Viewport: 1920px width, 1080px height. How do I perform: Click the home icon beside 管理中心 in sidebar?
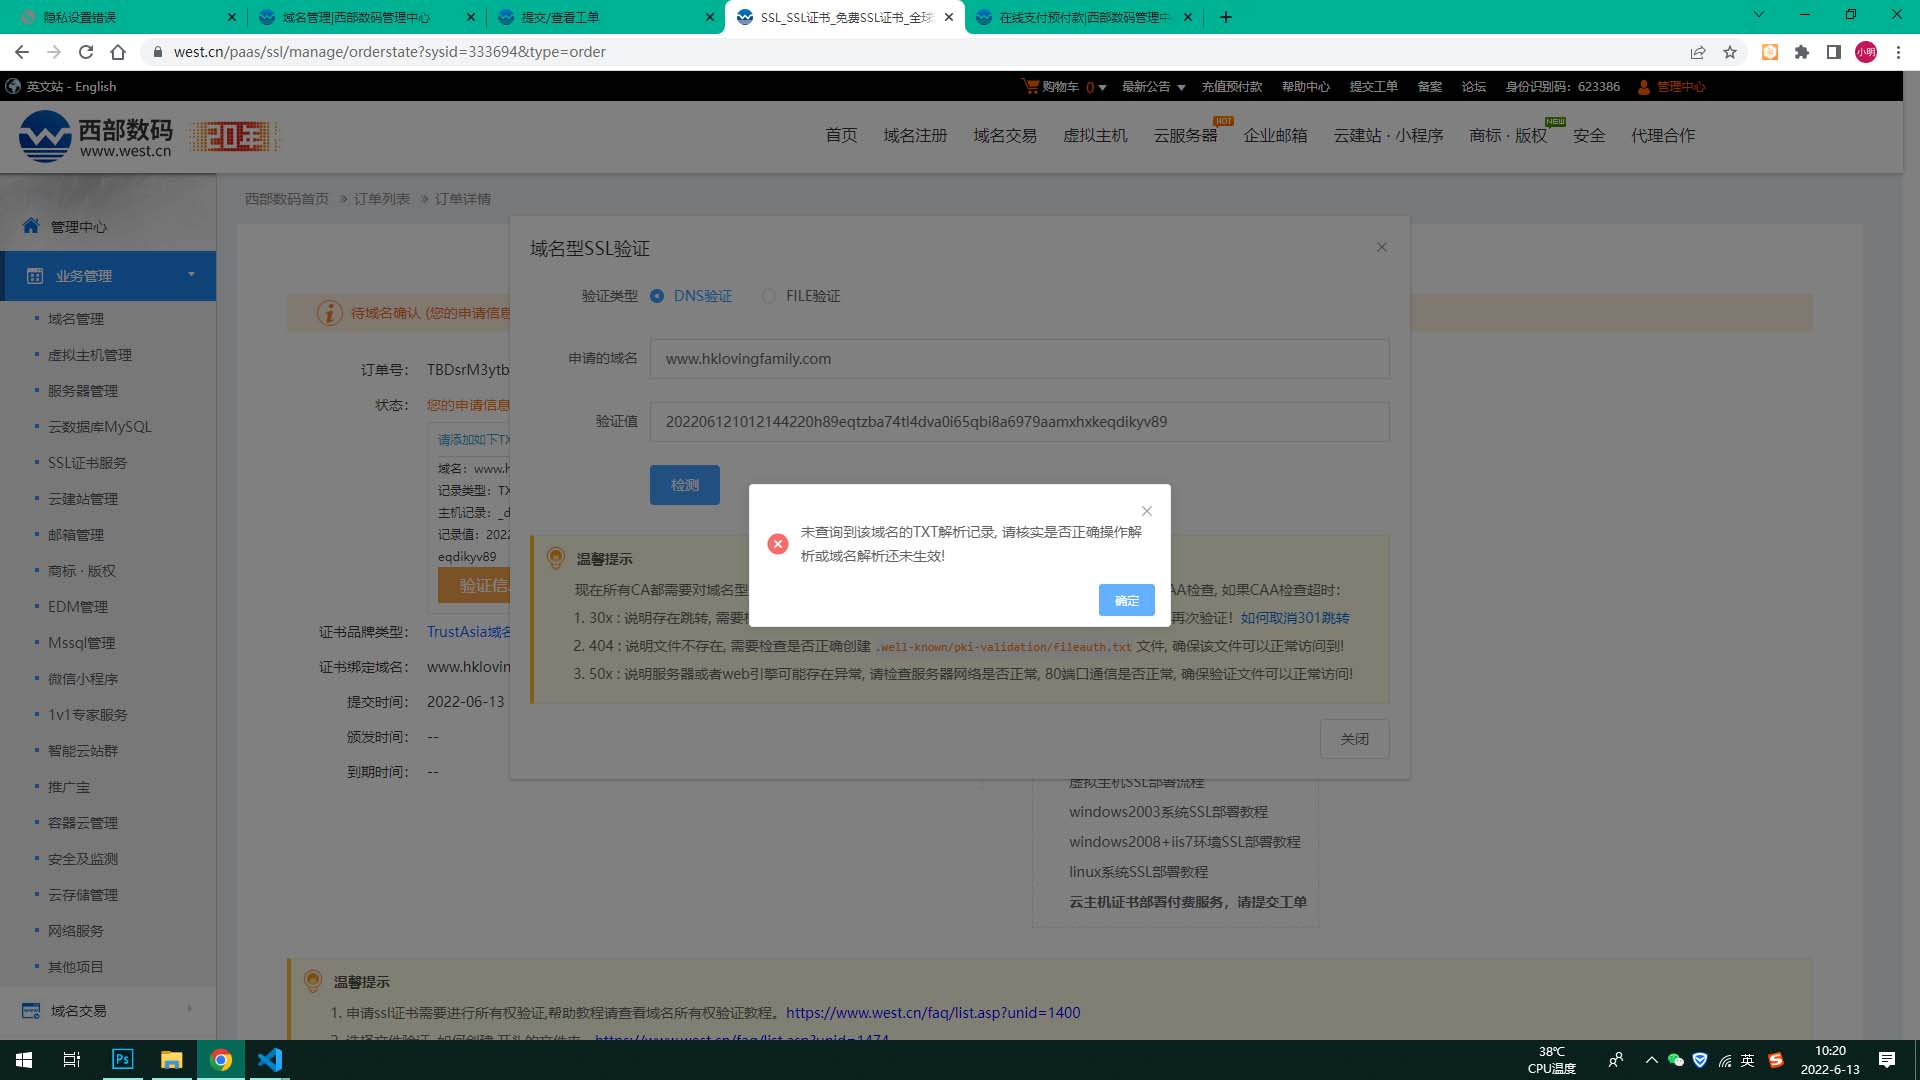[x=31, y=226]
